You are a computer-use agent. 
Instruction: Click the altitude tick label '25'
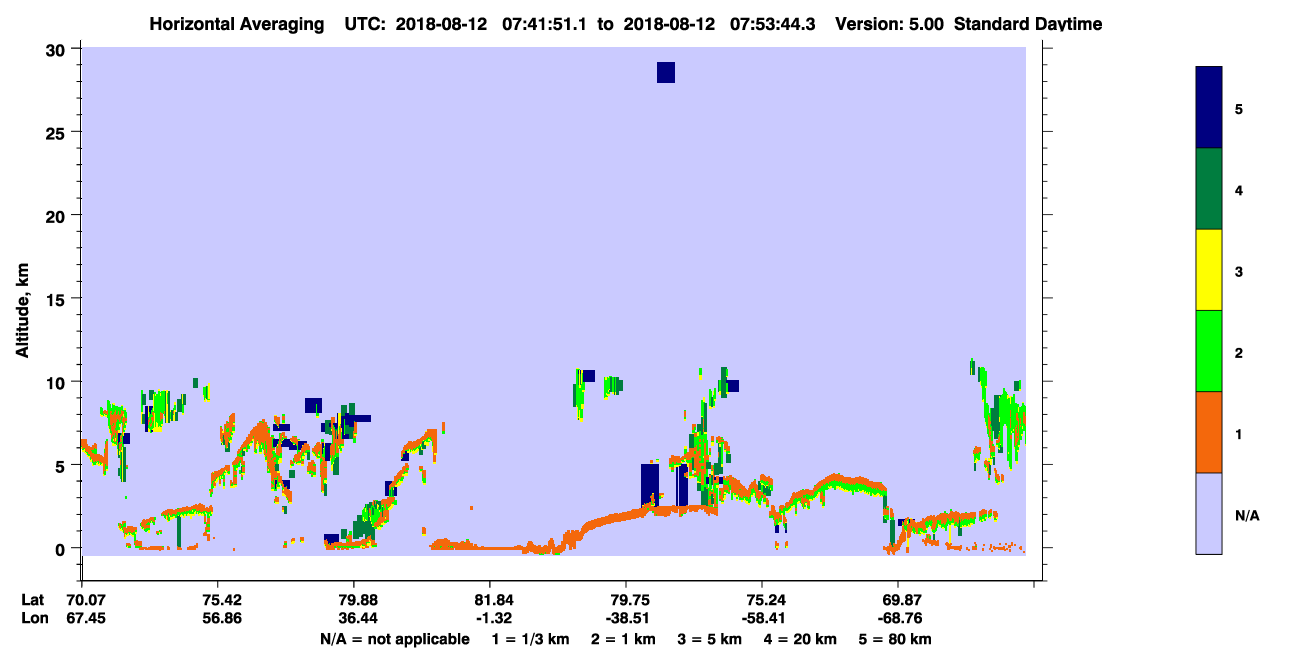pos(58,132)
